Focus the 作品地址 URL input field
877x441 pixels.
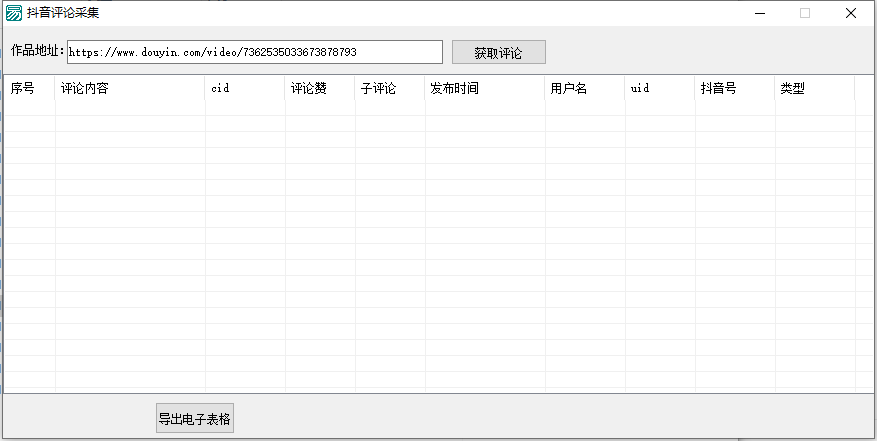255,52
